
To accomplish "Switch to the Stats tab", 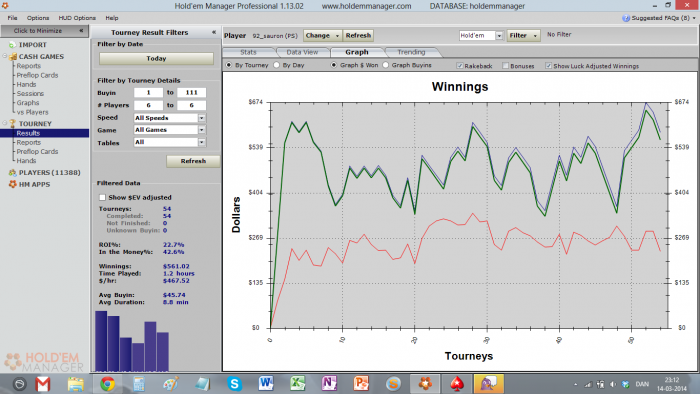I will [248, 52].
